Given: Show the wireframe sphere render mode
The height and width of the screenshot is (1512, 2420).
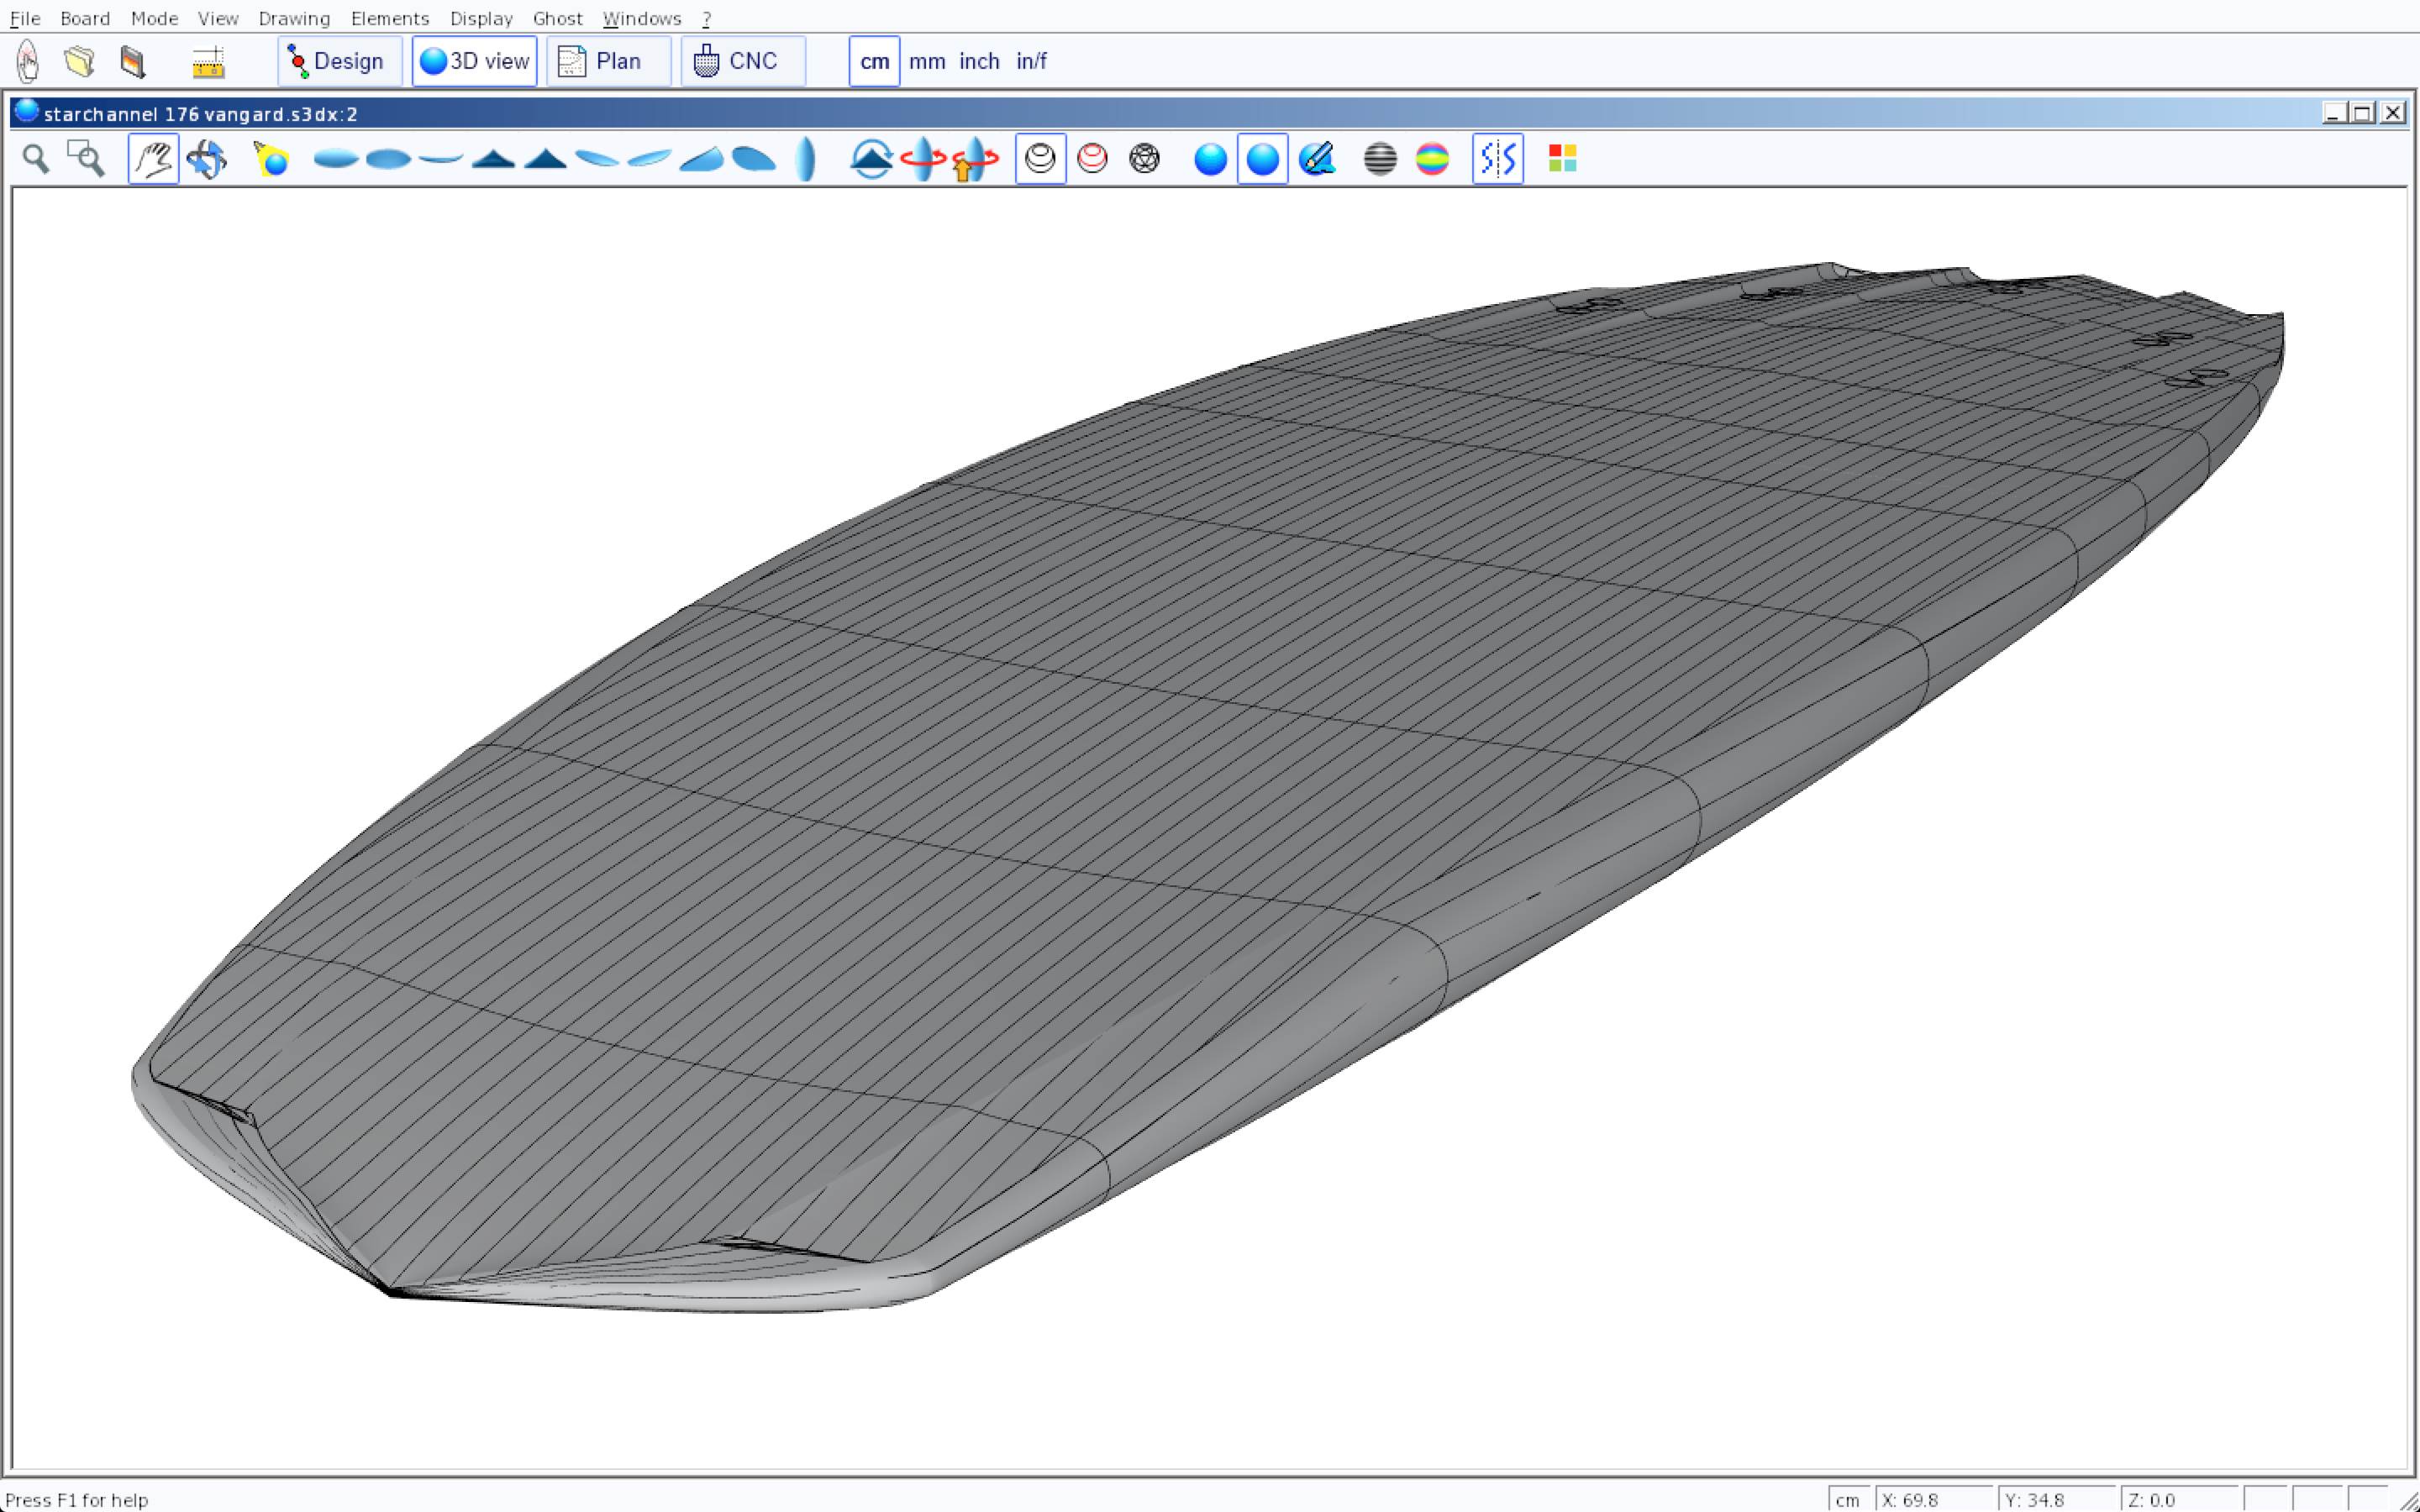Looking at the screenshot, I should pos(1144,159).
